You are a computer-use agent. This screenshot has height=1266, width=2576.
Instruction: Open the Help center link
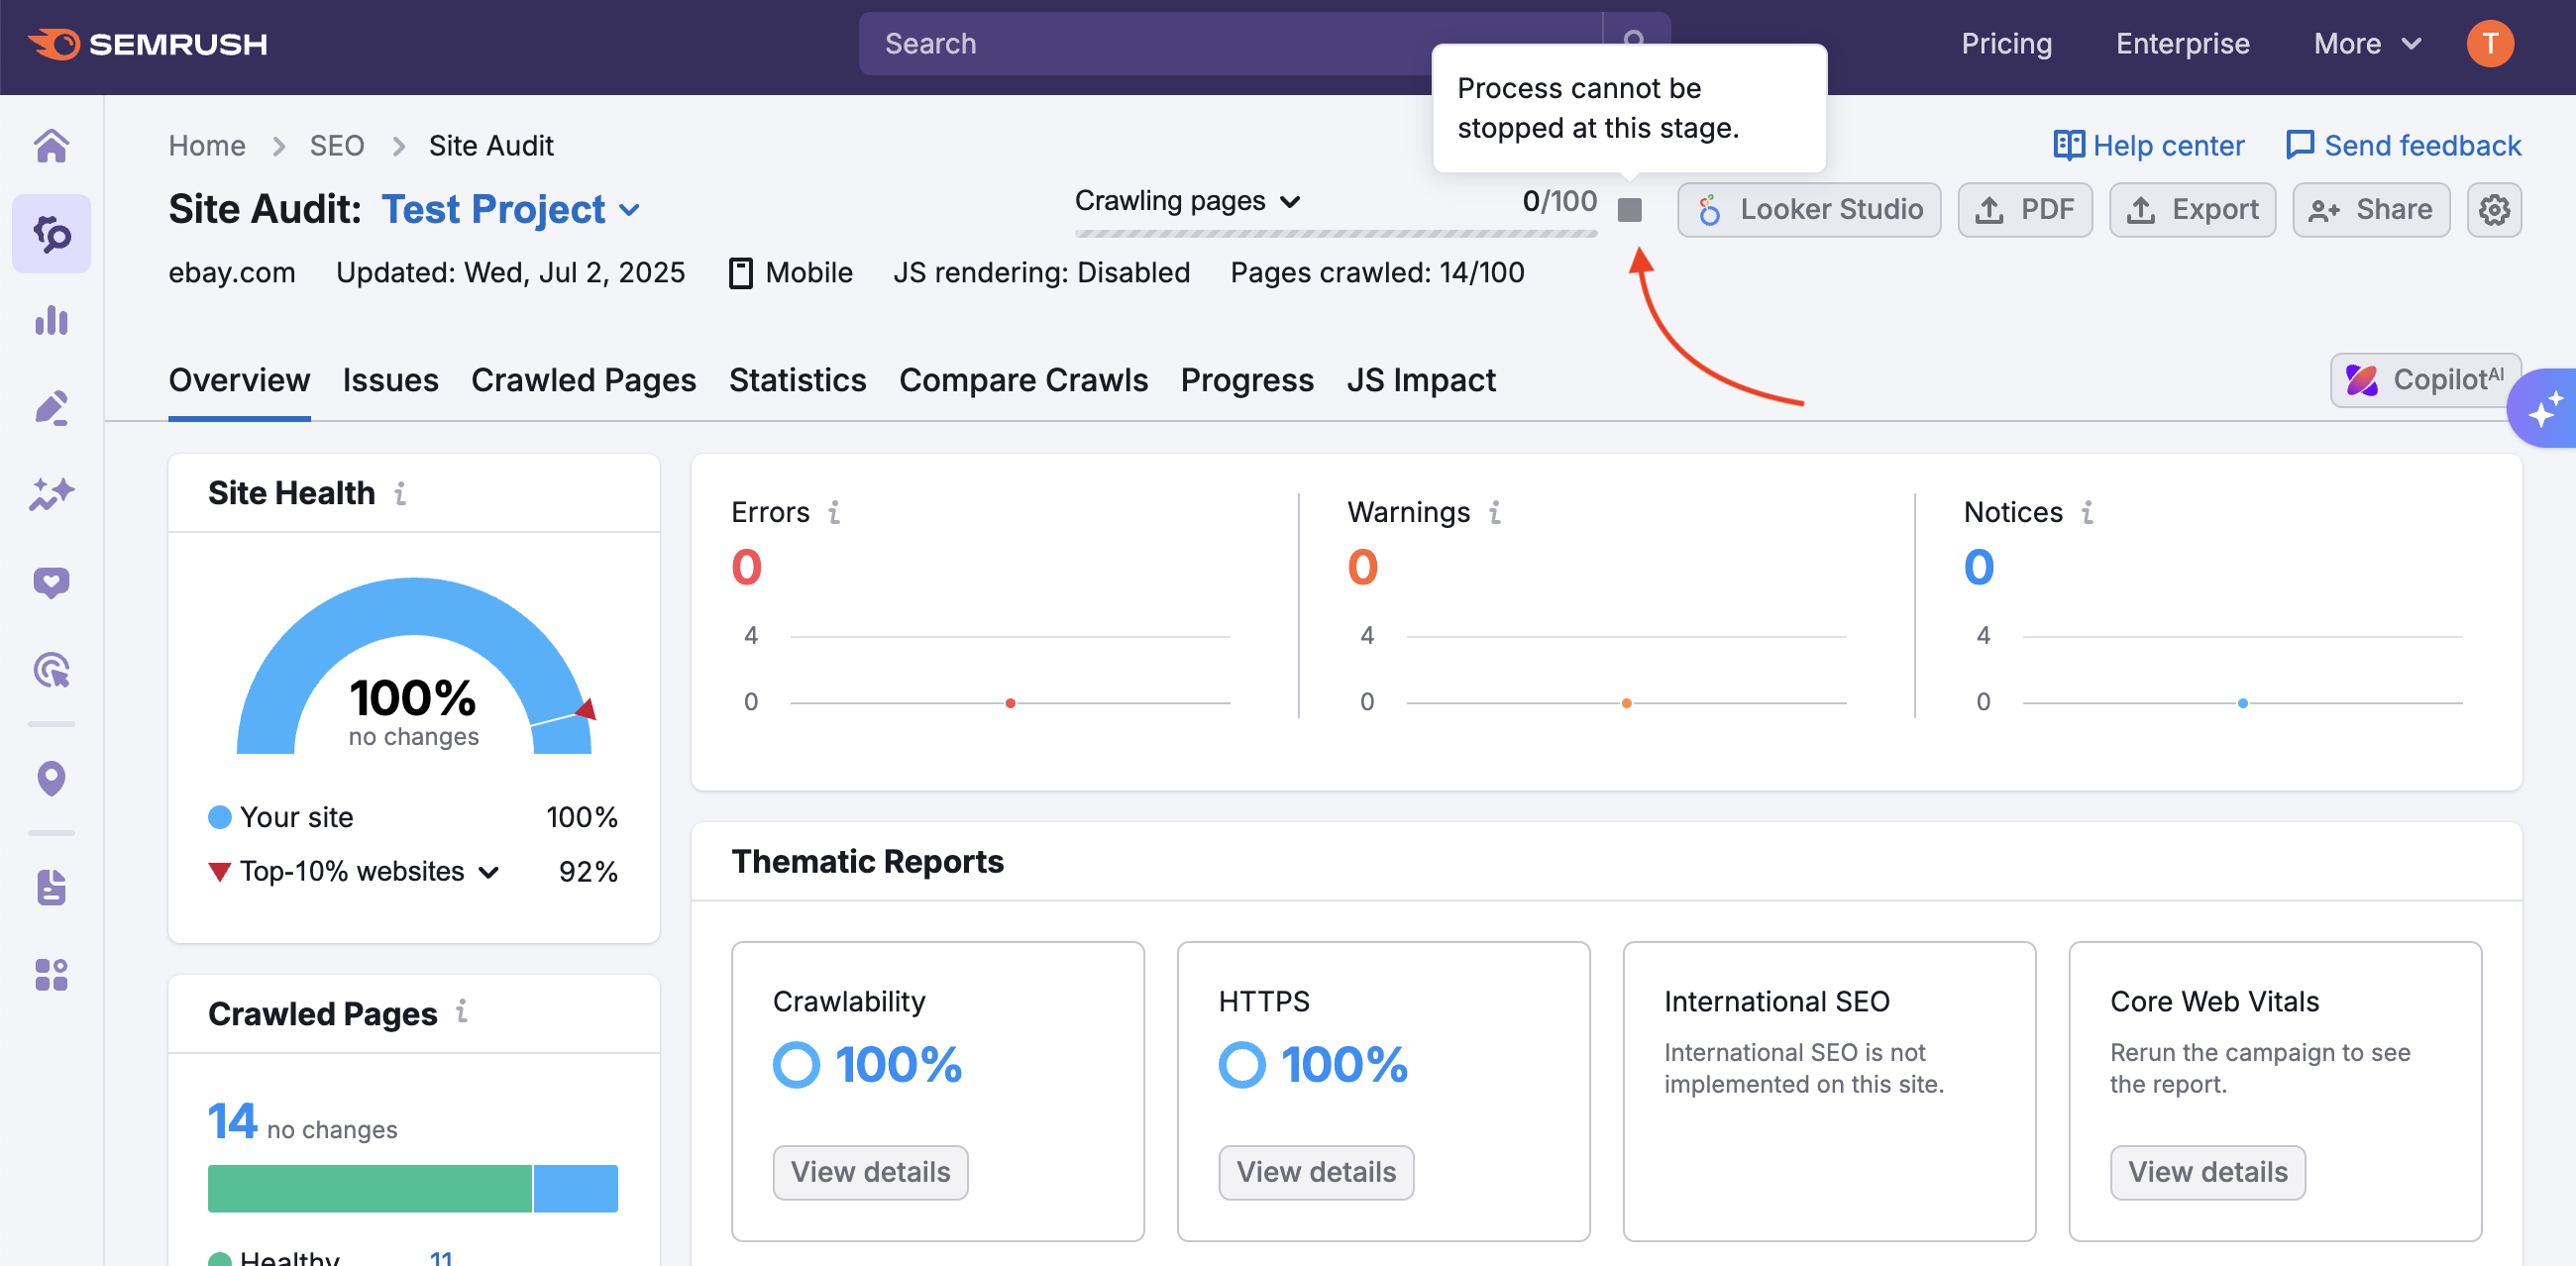pyautogui.click(x=2167, y=145)
